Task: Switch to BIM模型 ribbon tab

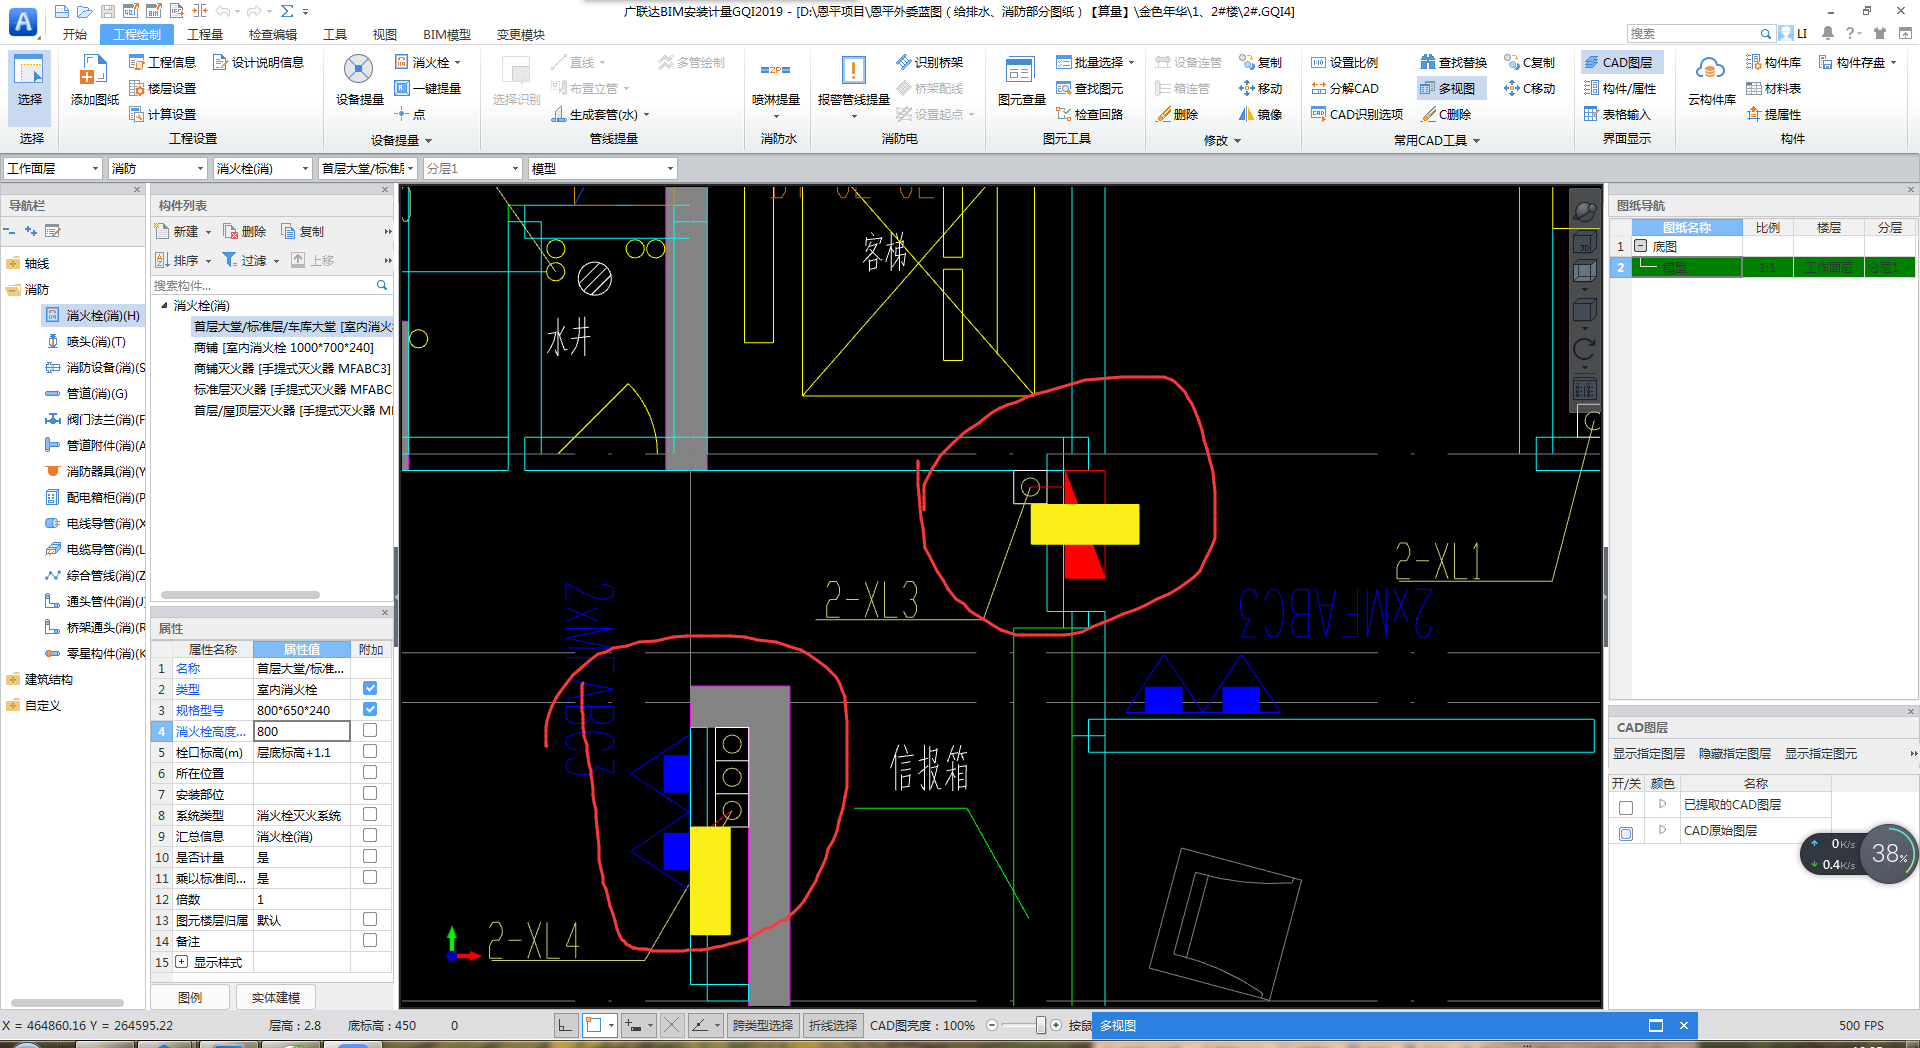Action: pyautogui.click(x=446, y=34)
